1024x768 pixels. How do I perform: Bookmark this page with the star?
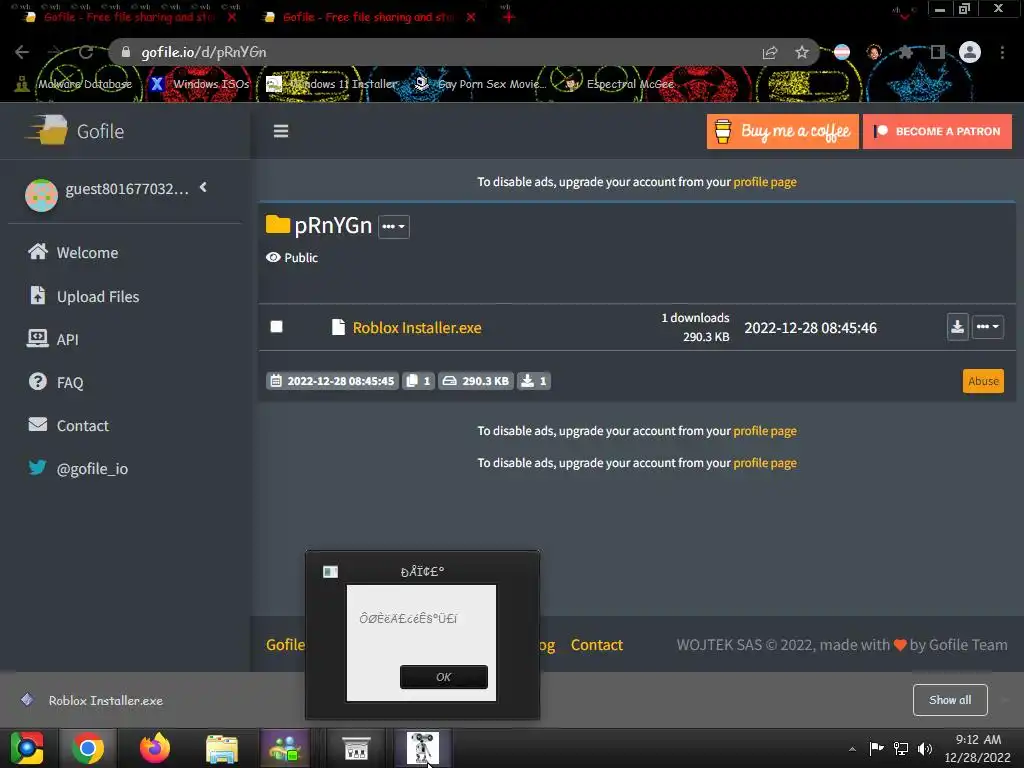pos(802,52)
